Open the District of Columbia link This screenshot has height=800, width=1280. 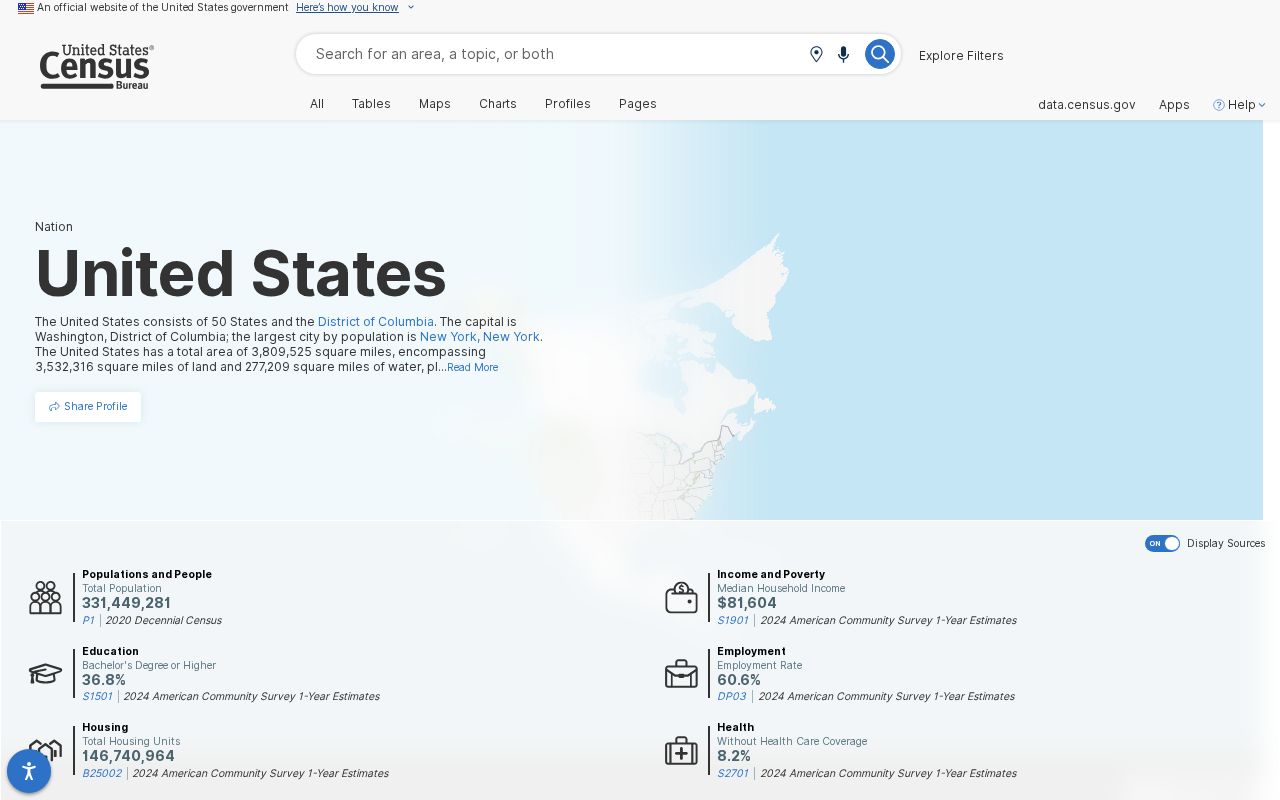point(376,322)
